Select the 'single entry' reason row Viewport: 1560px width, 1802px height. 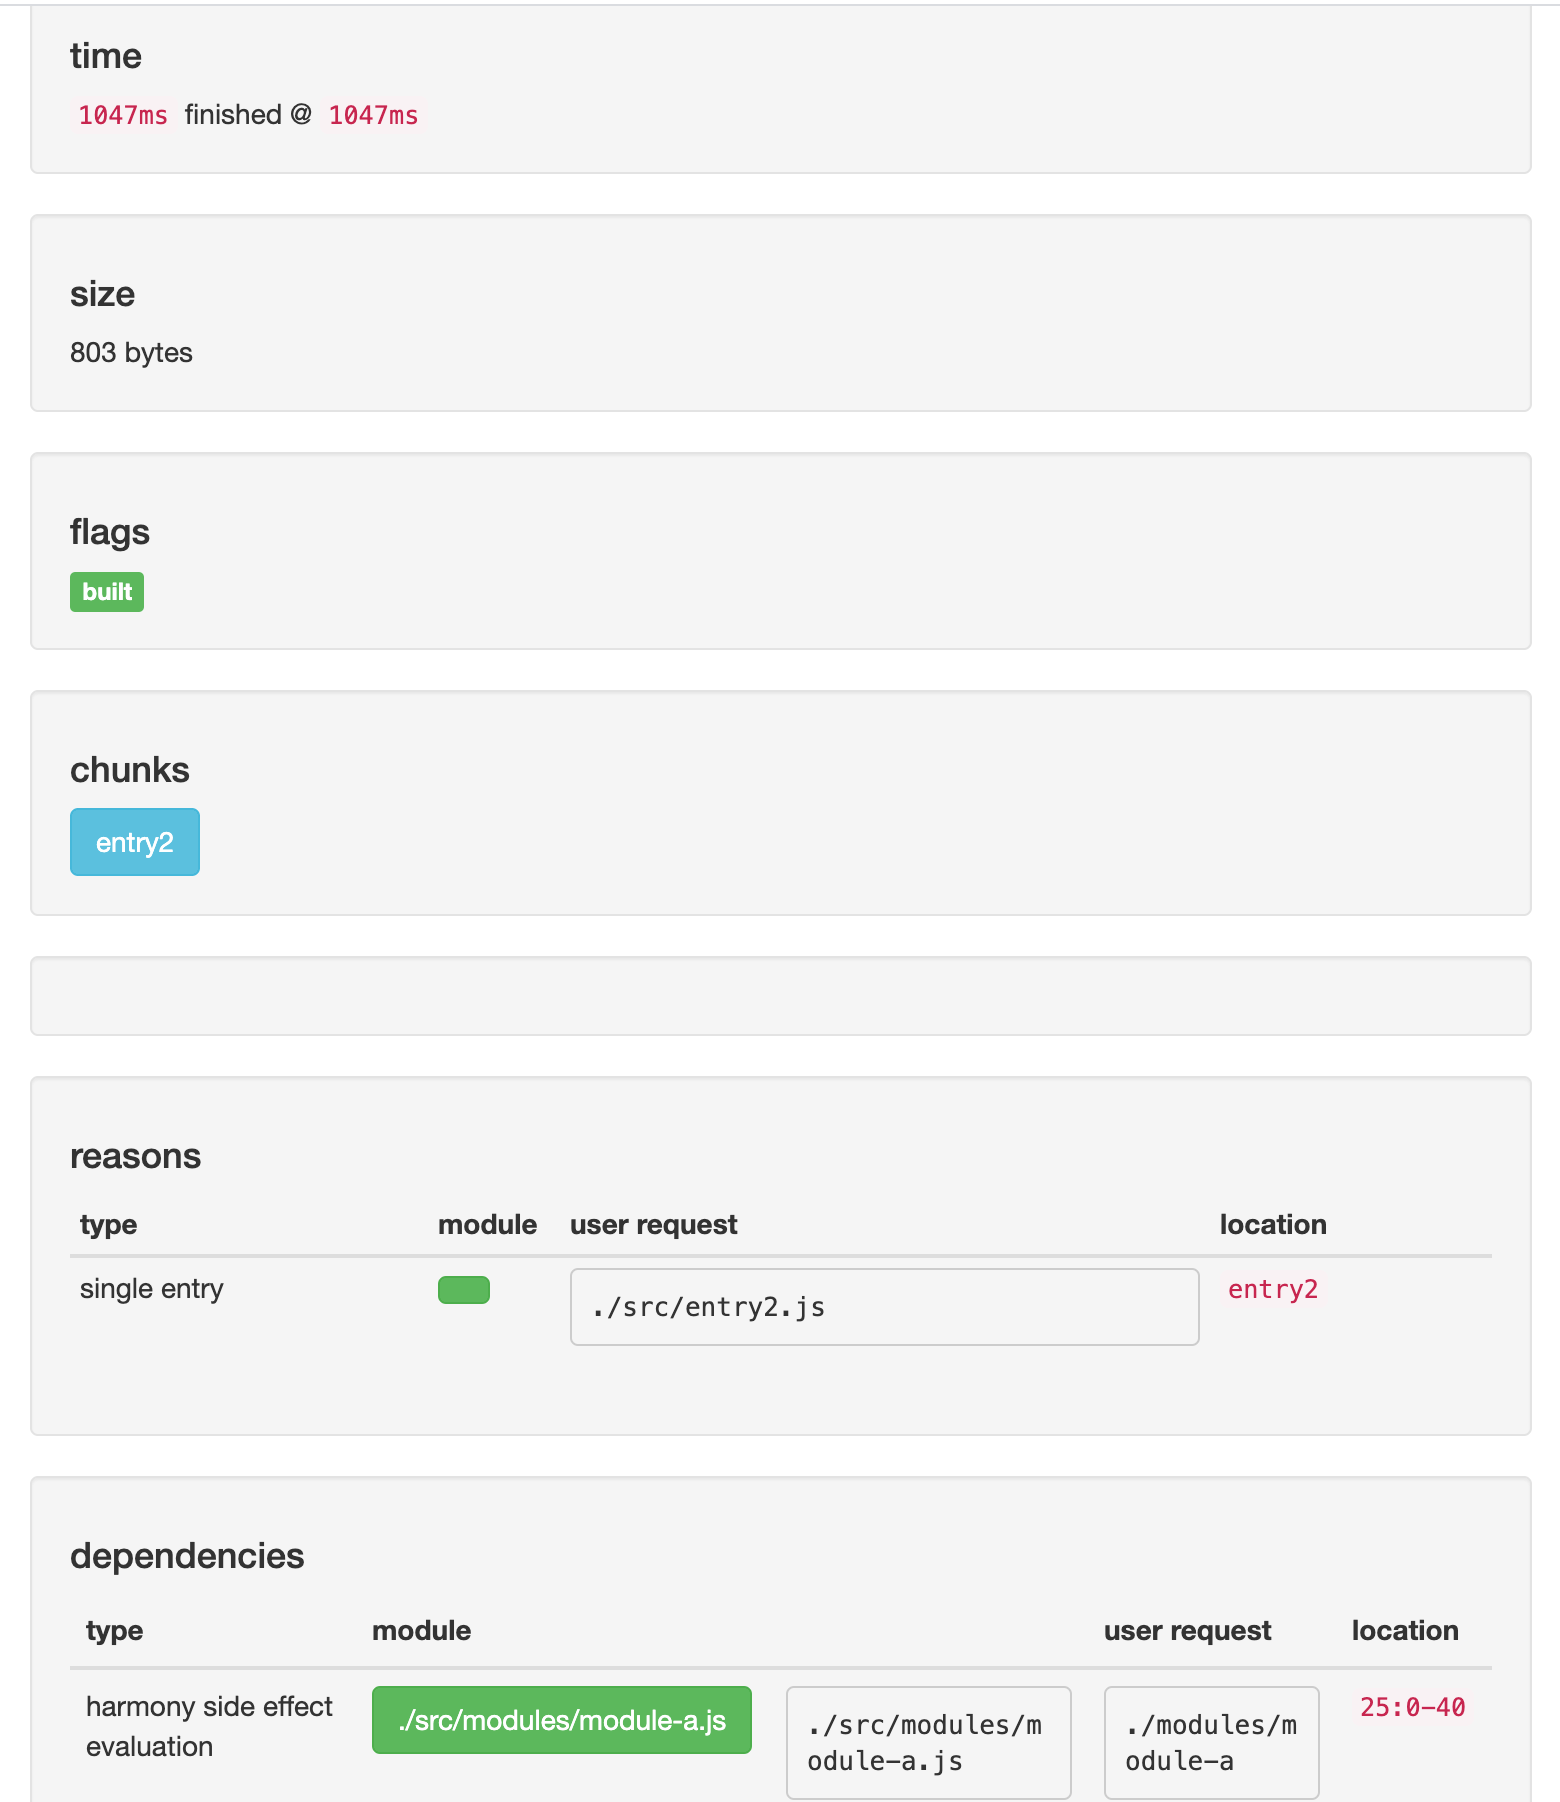152,1289
